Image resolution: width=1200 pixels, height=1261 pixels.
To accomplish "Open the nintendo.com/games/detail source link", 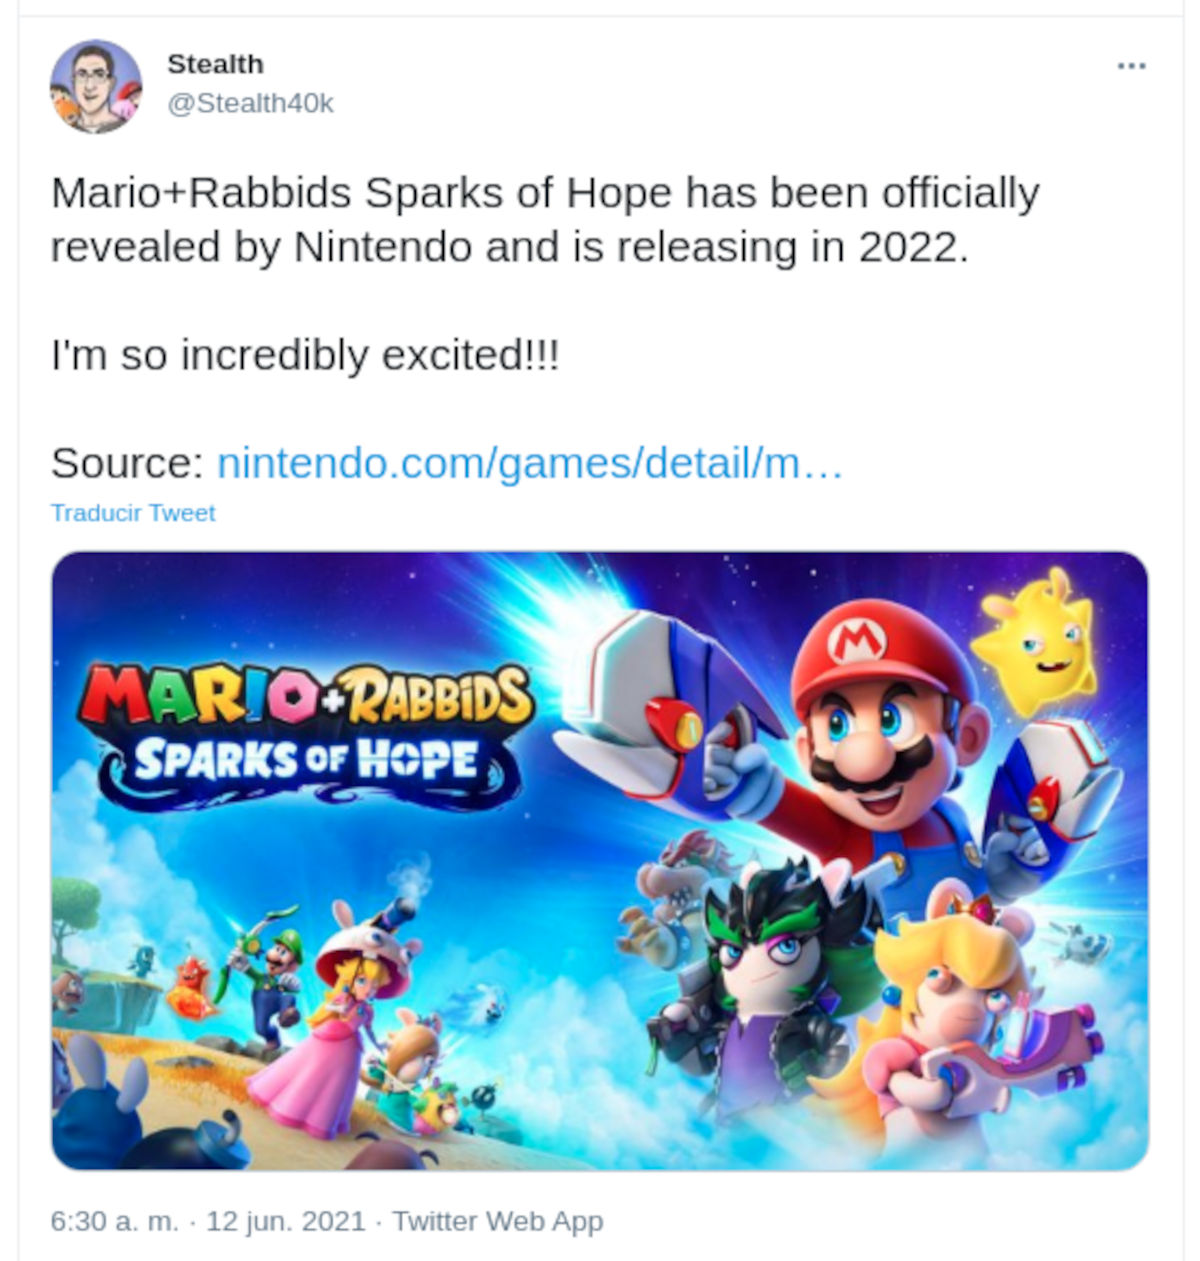I will (529, 463).
